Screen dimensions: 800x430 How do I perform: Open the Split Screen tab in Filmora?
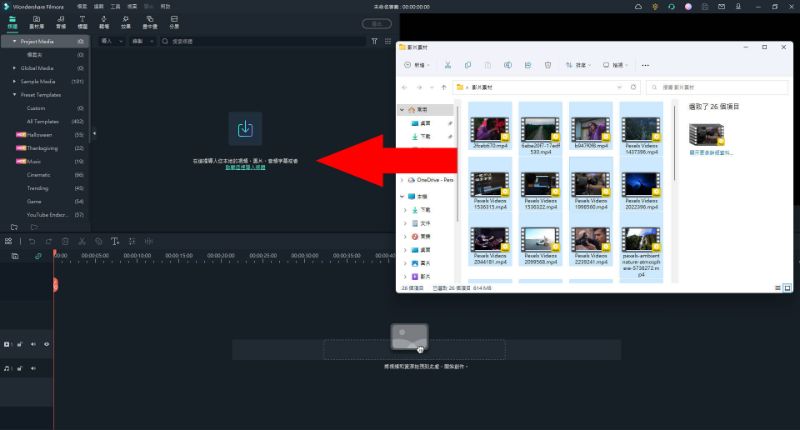(174, 22)
